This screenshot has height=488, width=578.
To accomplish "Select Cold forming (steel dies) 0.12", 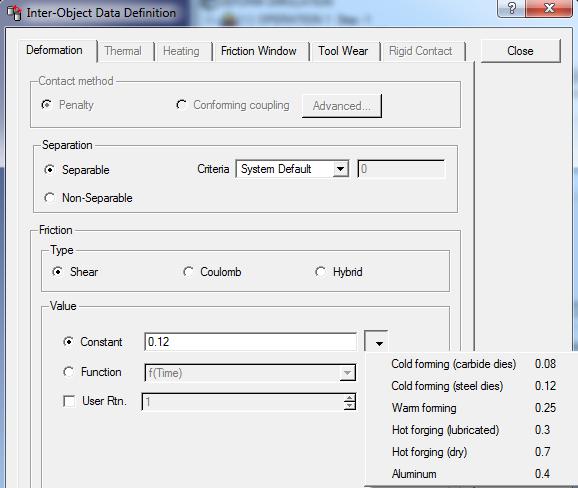I will tap(471, 386).
